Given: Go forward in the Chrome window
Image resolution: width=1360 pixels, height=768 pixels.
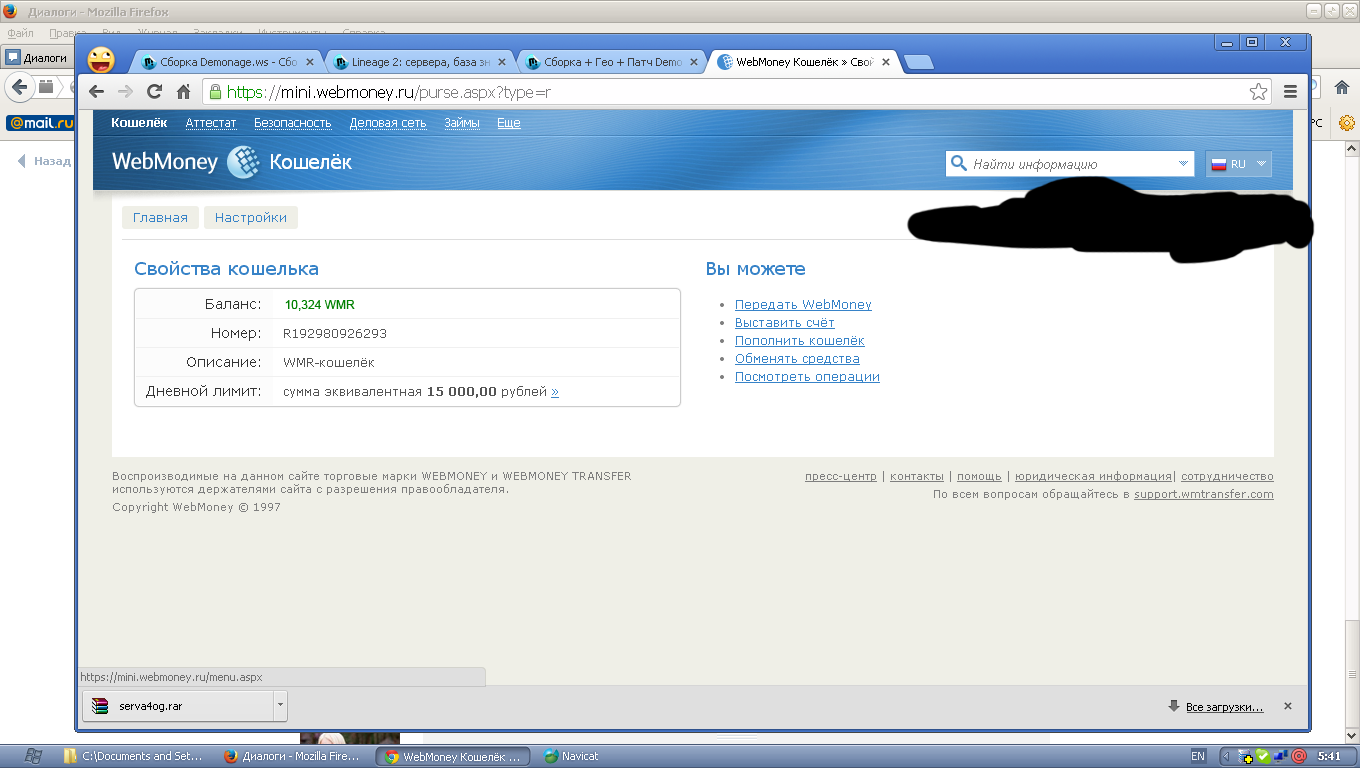Looking at the screenshot, I should (125, 92).
